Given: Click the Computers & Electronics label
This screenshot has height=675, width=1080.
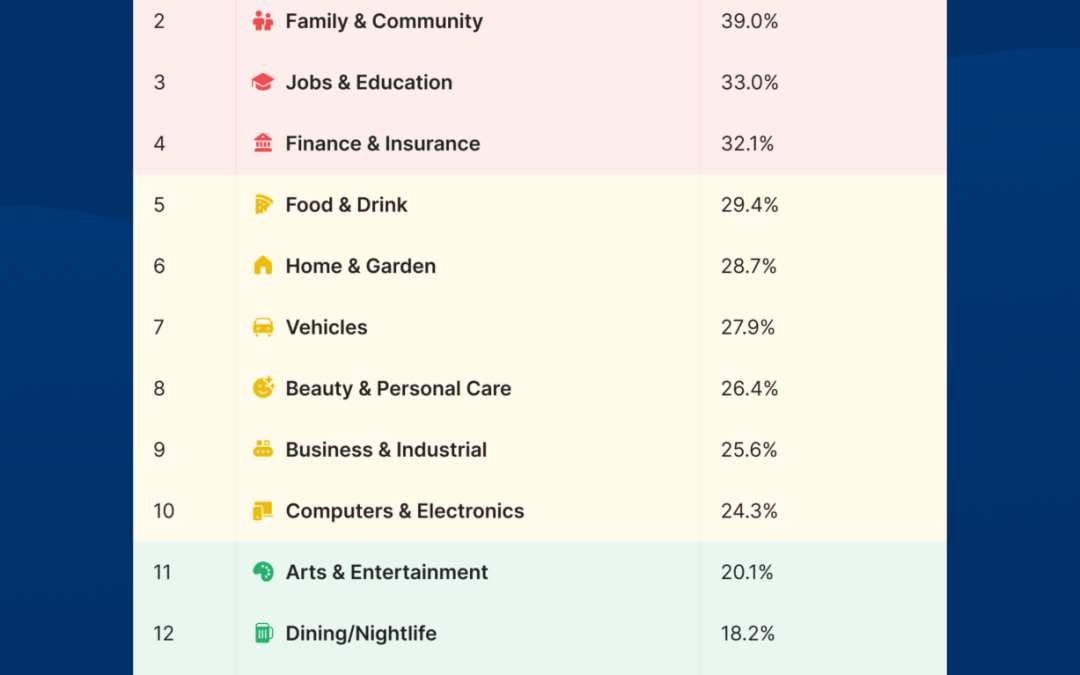Looking at the screenshot, I should (x=405, y=511).
